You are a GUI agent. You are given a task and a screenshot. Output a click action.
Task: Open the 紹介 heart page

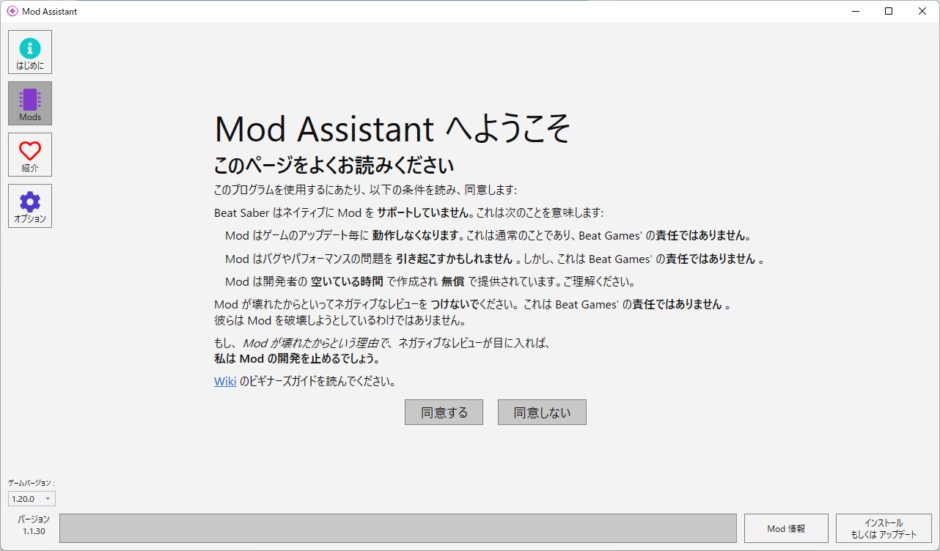(x=30, y=155)
